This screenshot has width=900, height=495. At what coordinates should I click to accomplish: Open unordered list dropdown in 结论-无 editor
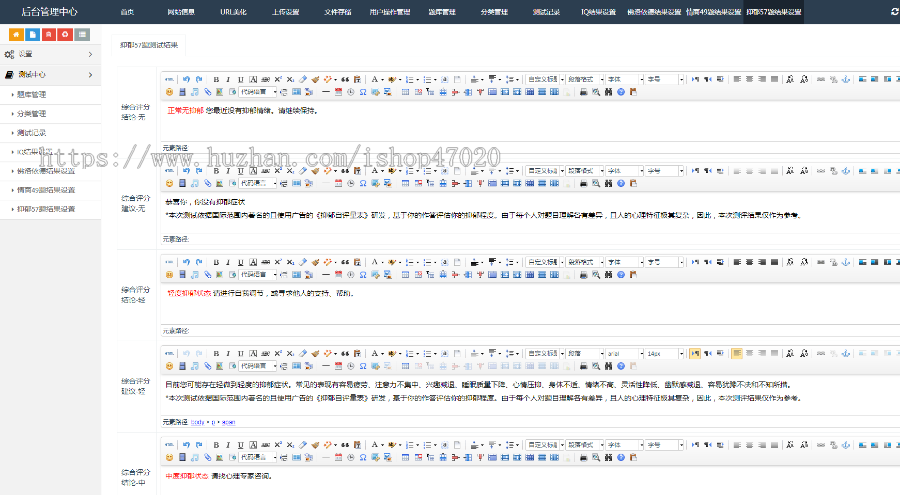pos(435,80)
